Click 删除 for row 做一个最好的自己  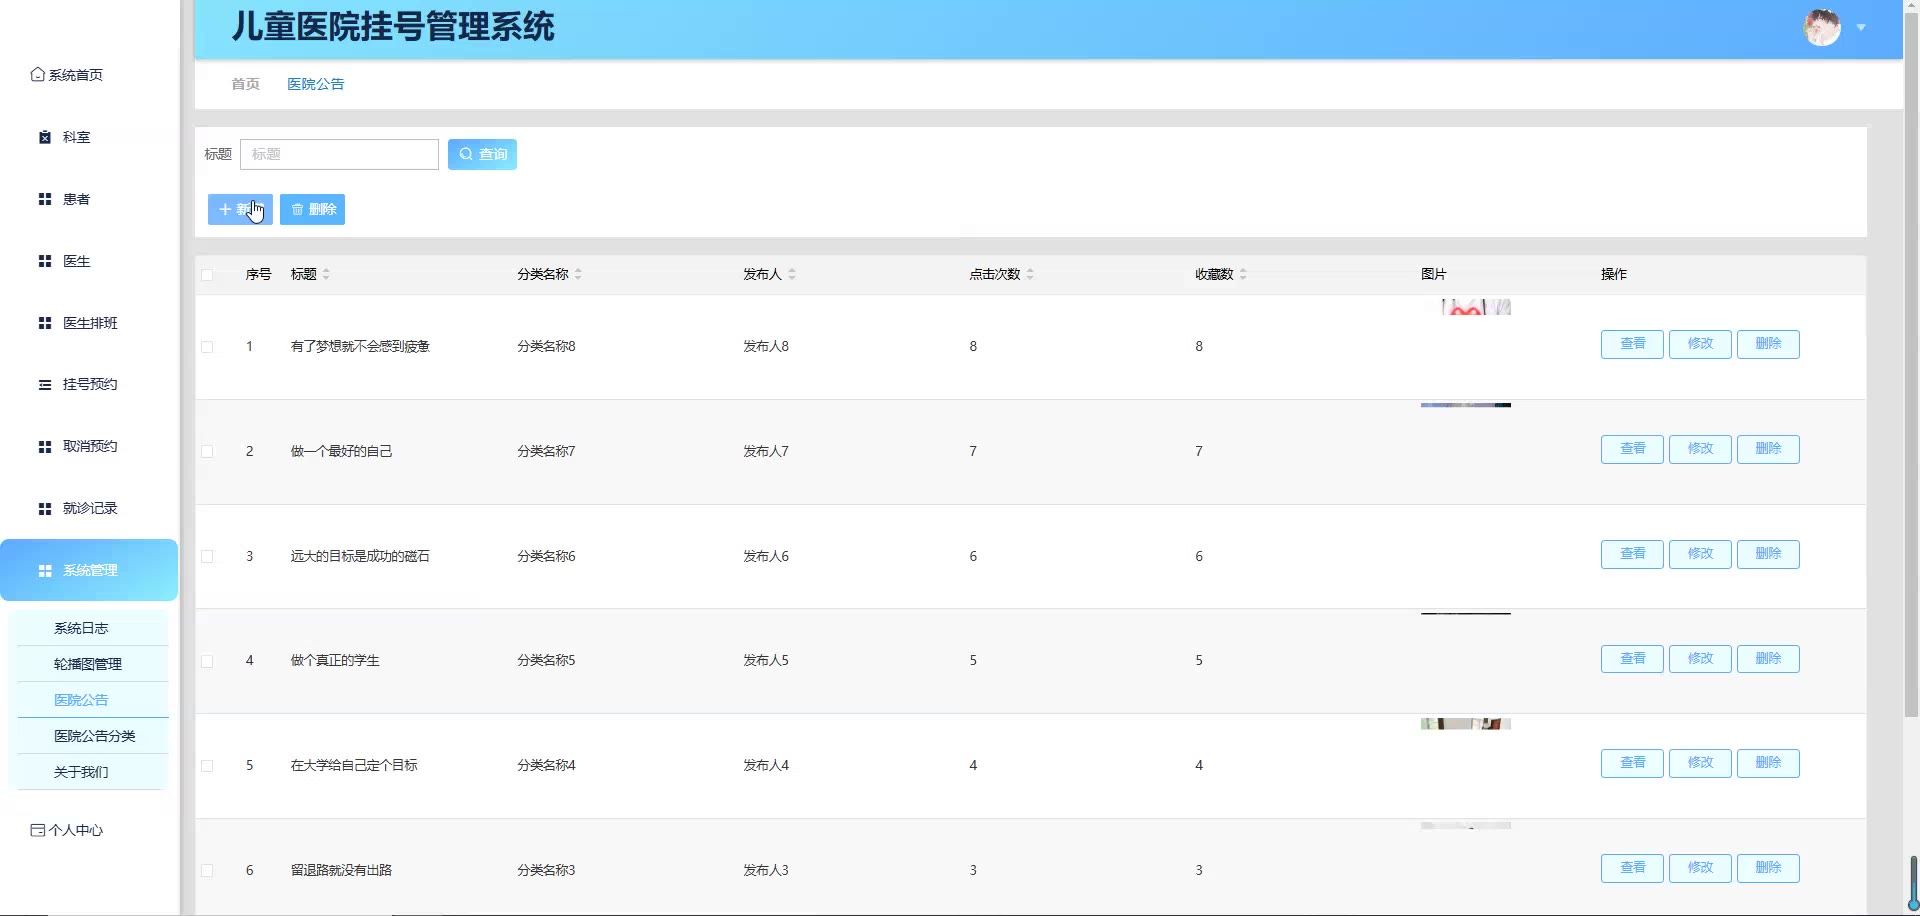coord(1768,449)
